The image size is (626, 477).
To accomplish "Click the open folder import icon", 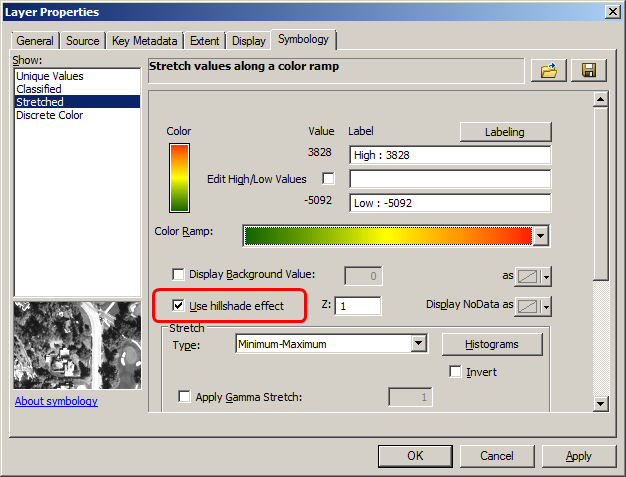I will pos(549,70).
